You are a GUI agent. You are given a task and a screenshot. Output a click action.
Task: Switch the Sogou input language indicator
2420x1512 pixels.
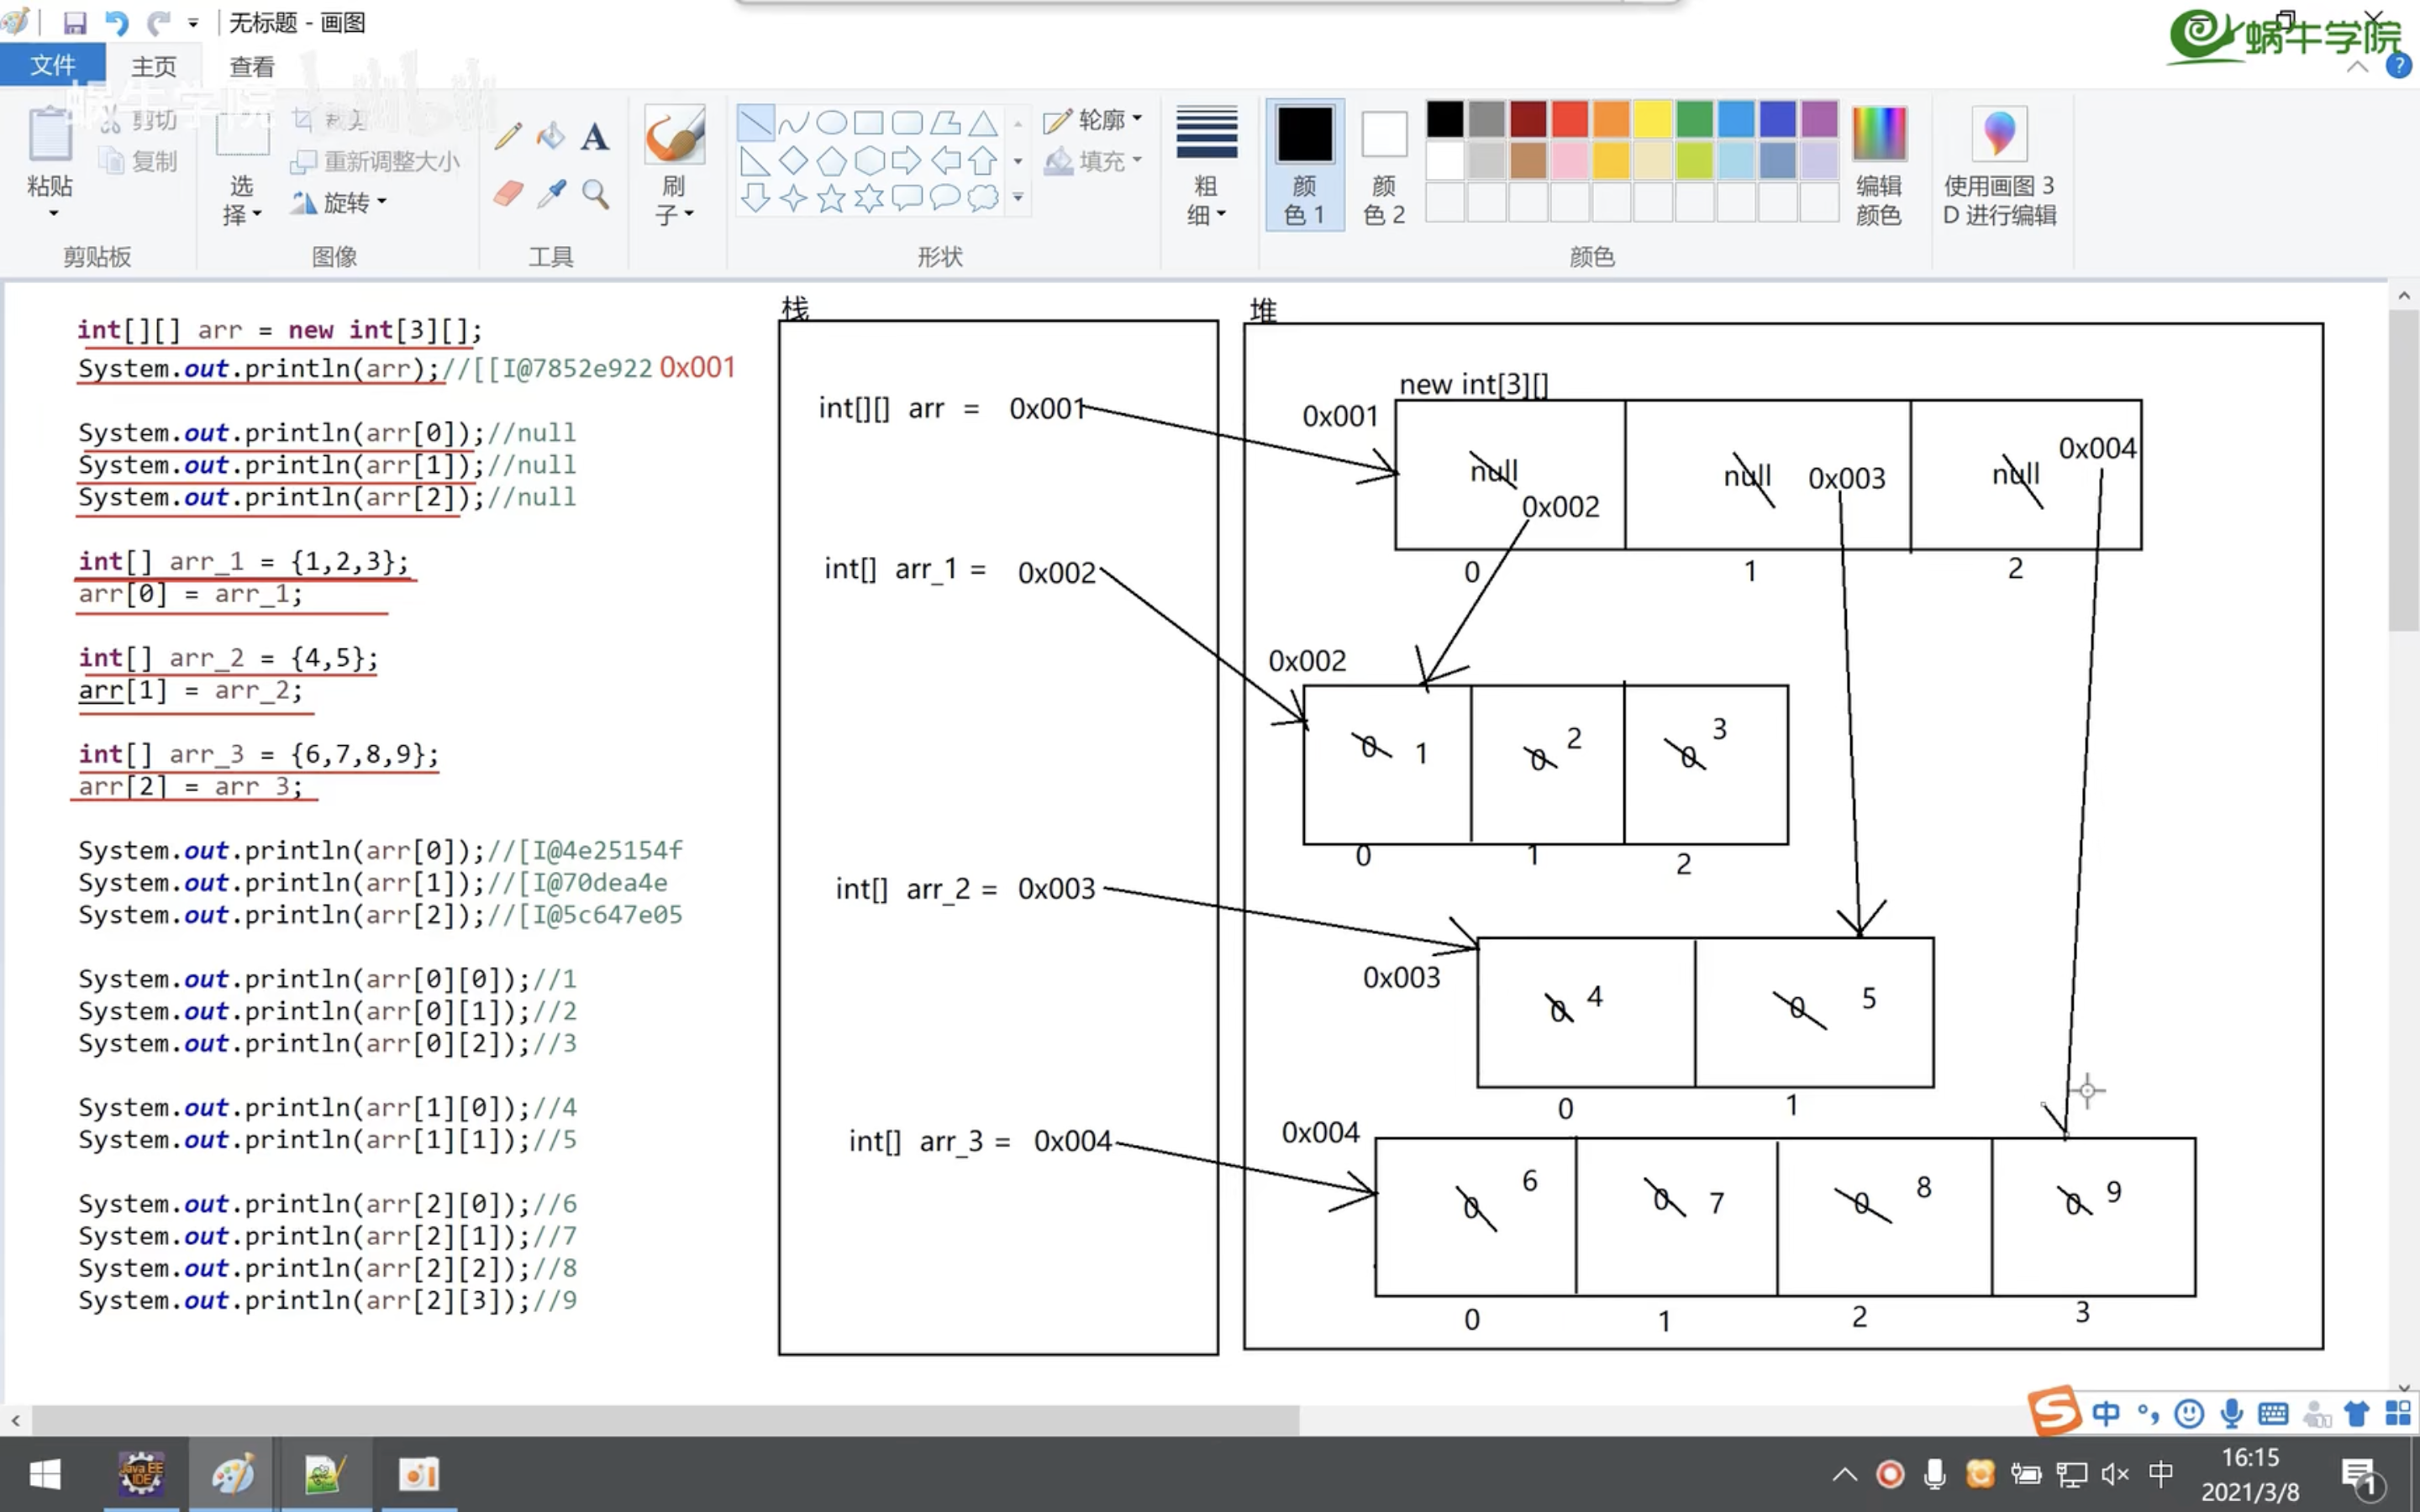tap(2106, 1413)
